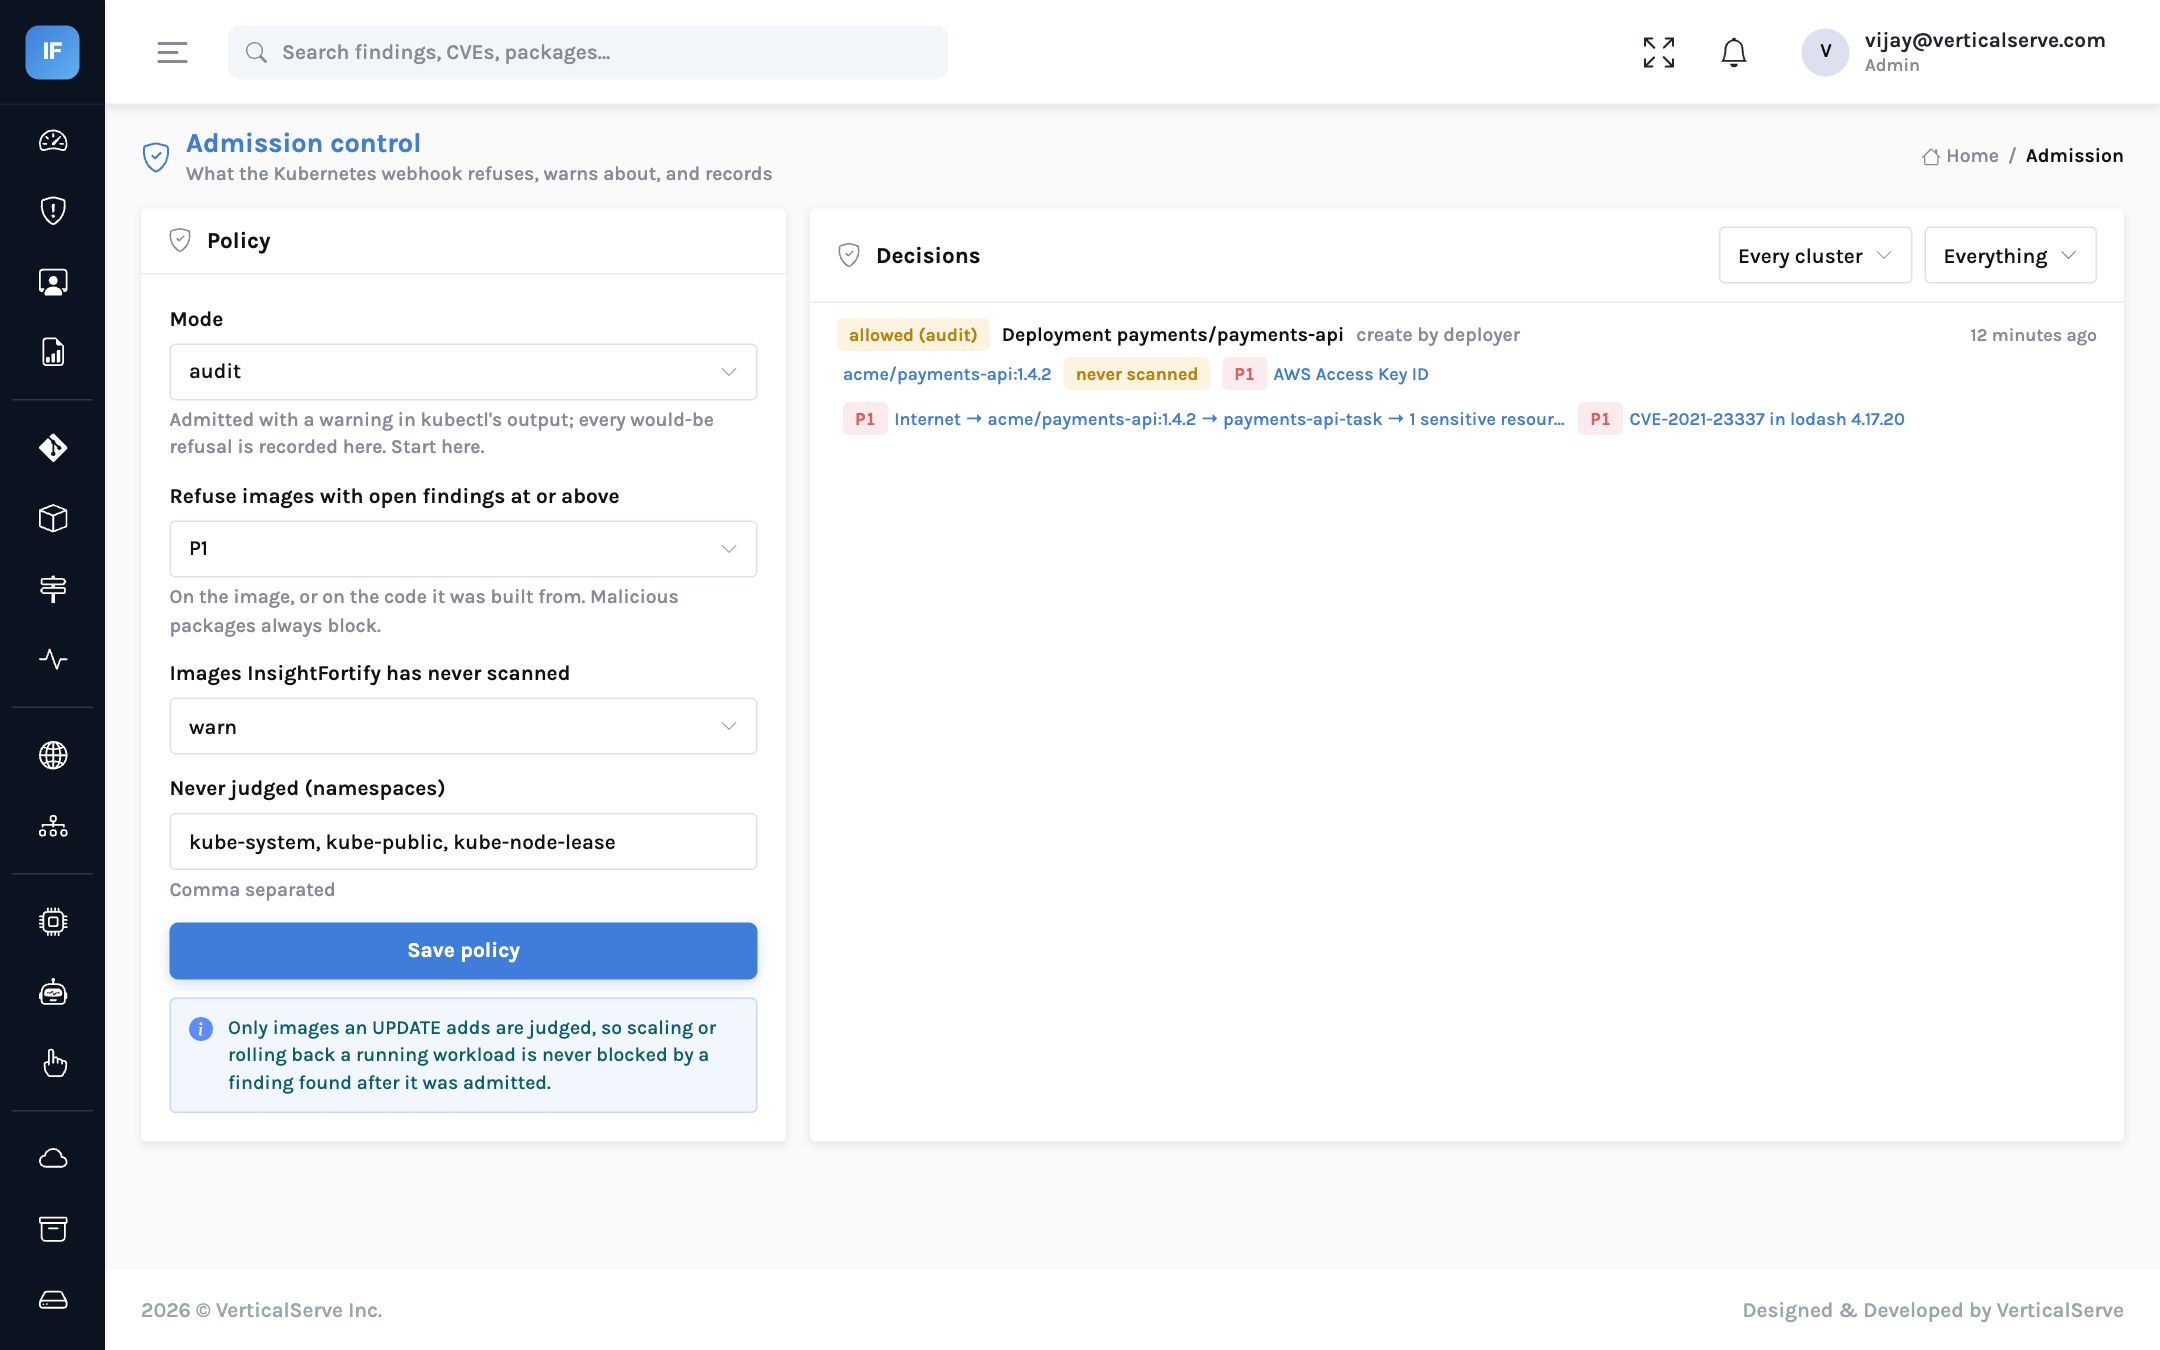Open the hierarchy tree icon in sidebar
This screenshot has width=2160, height=1350.
[53, 826]
